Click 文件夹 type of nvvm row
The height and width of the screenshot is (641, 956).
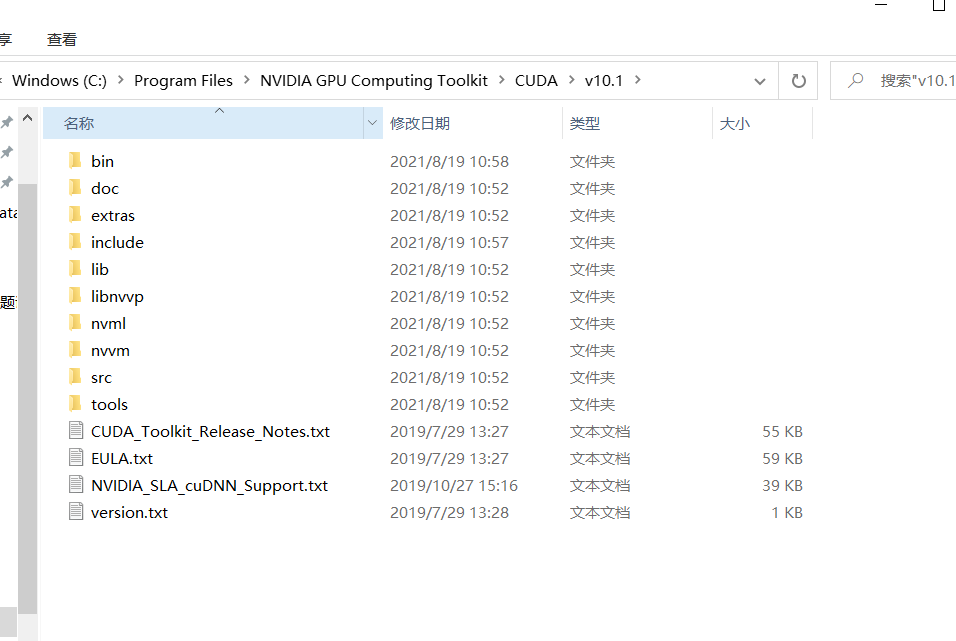pyautogui.click(x=592, y=351)
